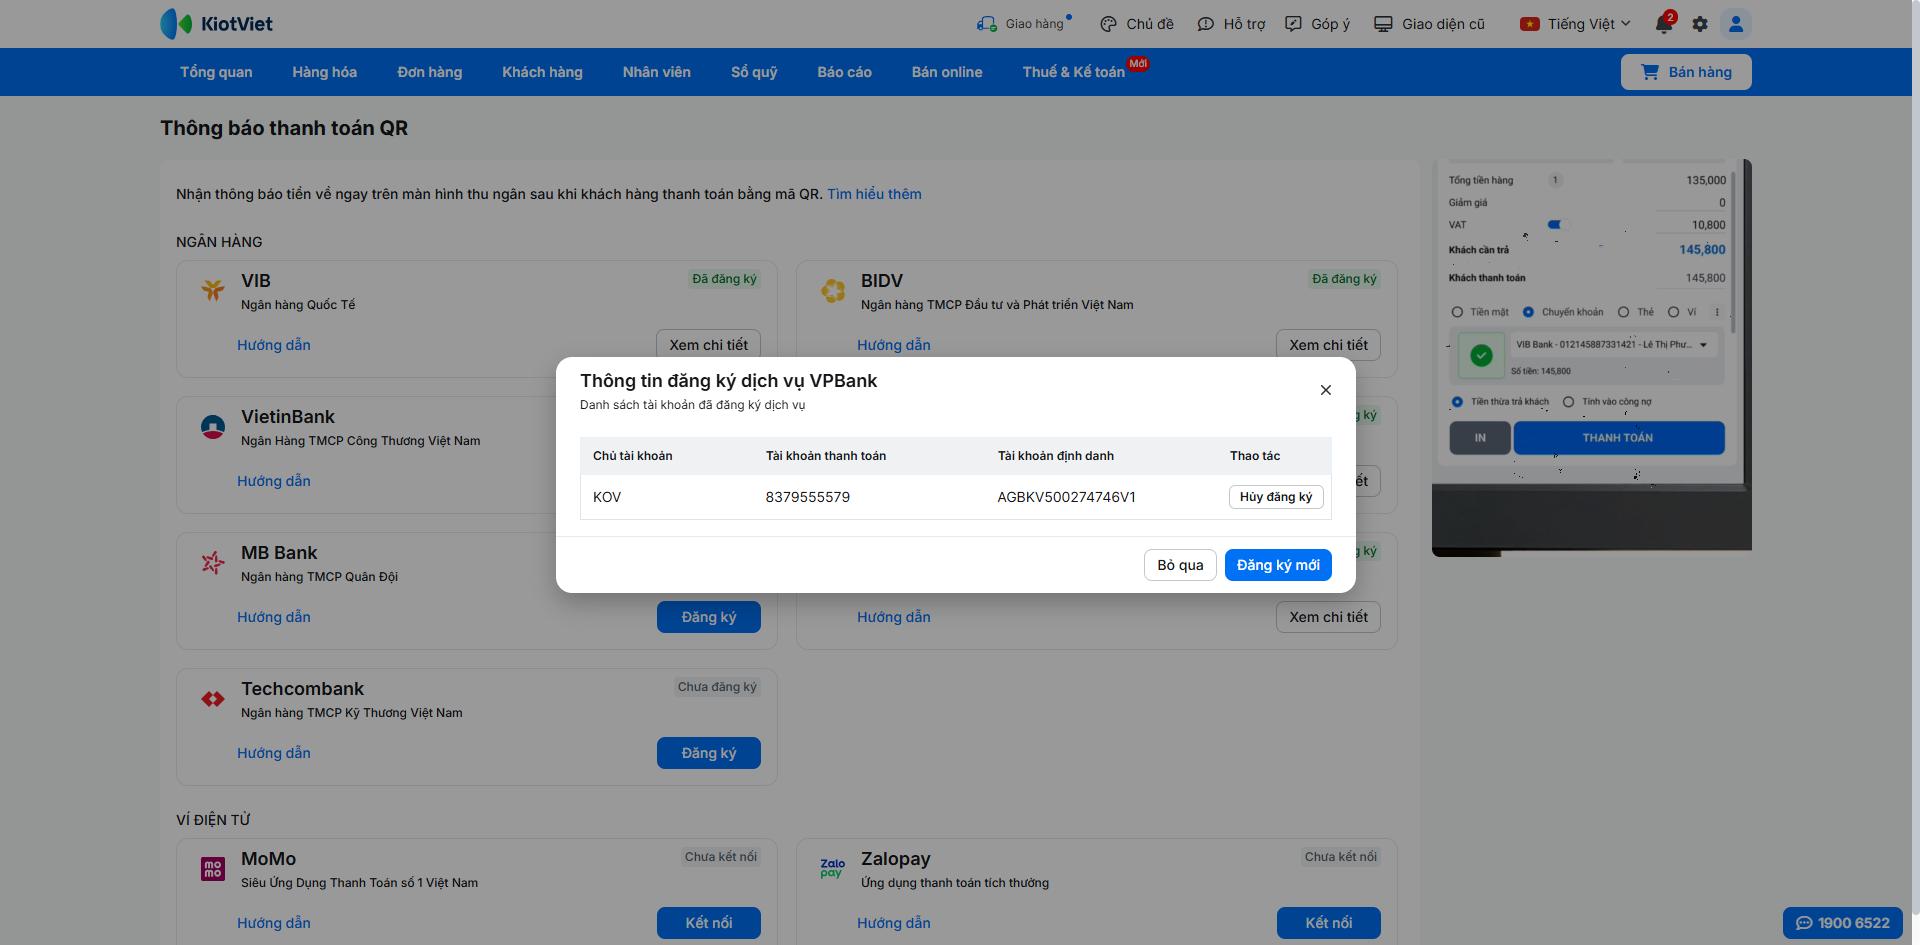Open the Tìm hiểu thêm link

pos(874,194)
